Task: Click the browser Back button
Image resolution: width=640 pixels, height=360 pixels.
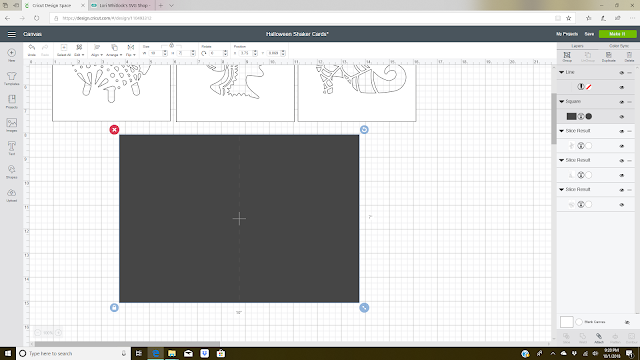Action: [x=8, y=18]
